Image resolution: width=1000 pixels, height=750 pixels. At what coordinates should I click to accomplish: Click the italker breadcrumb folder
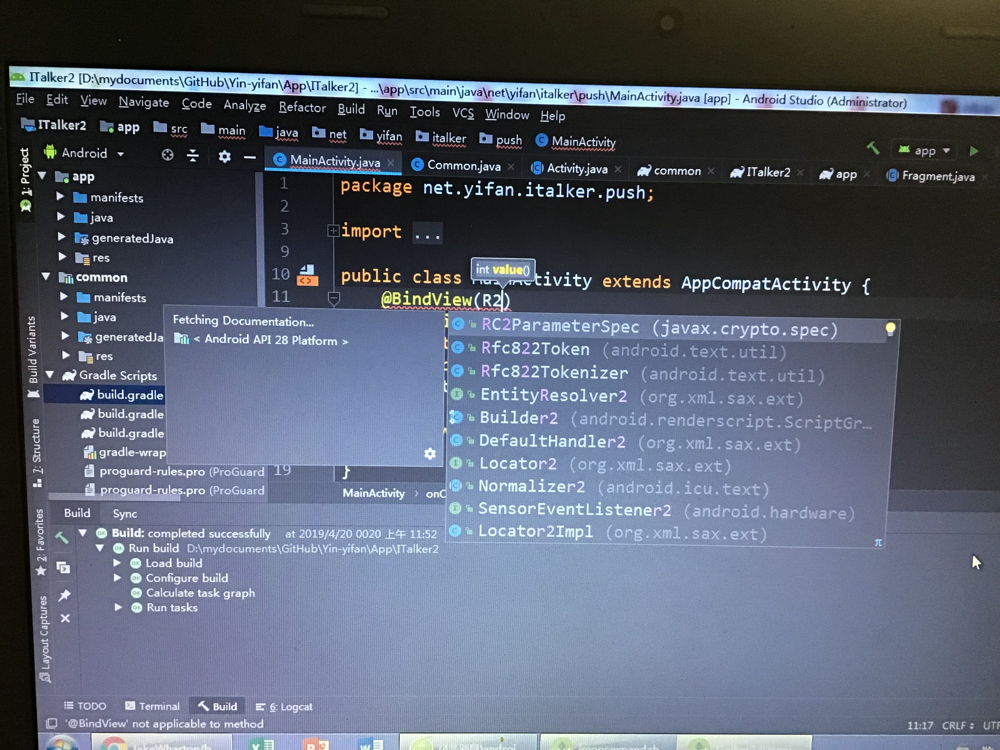tap(441, 137)
